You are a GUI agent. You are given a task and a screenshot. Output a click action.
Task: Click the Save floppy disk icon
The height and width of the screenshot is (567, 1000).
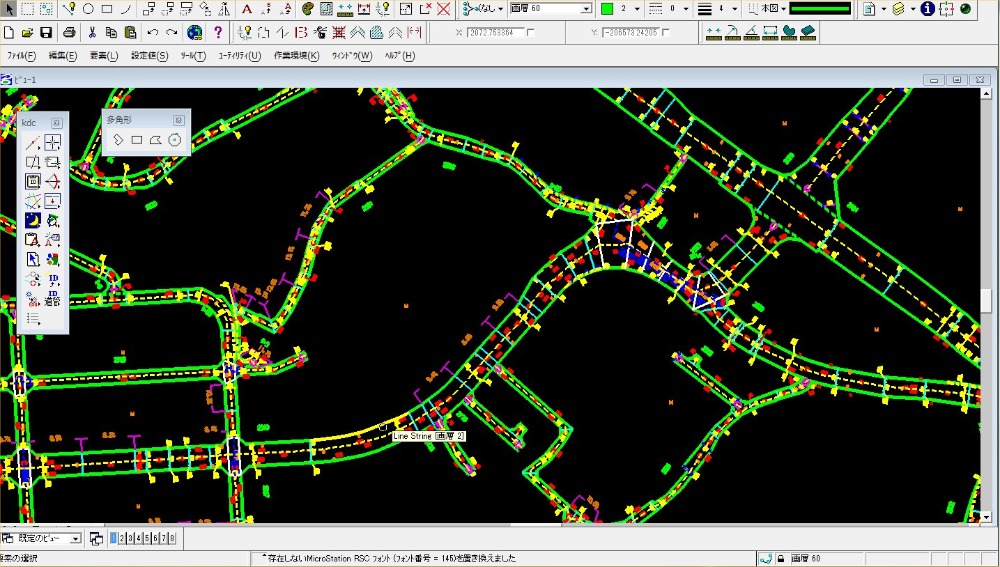point(45,32)
